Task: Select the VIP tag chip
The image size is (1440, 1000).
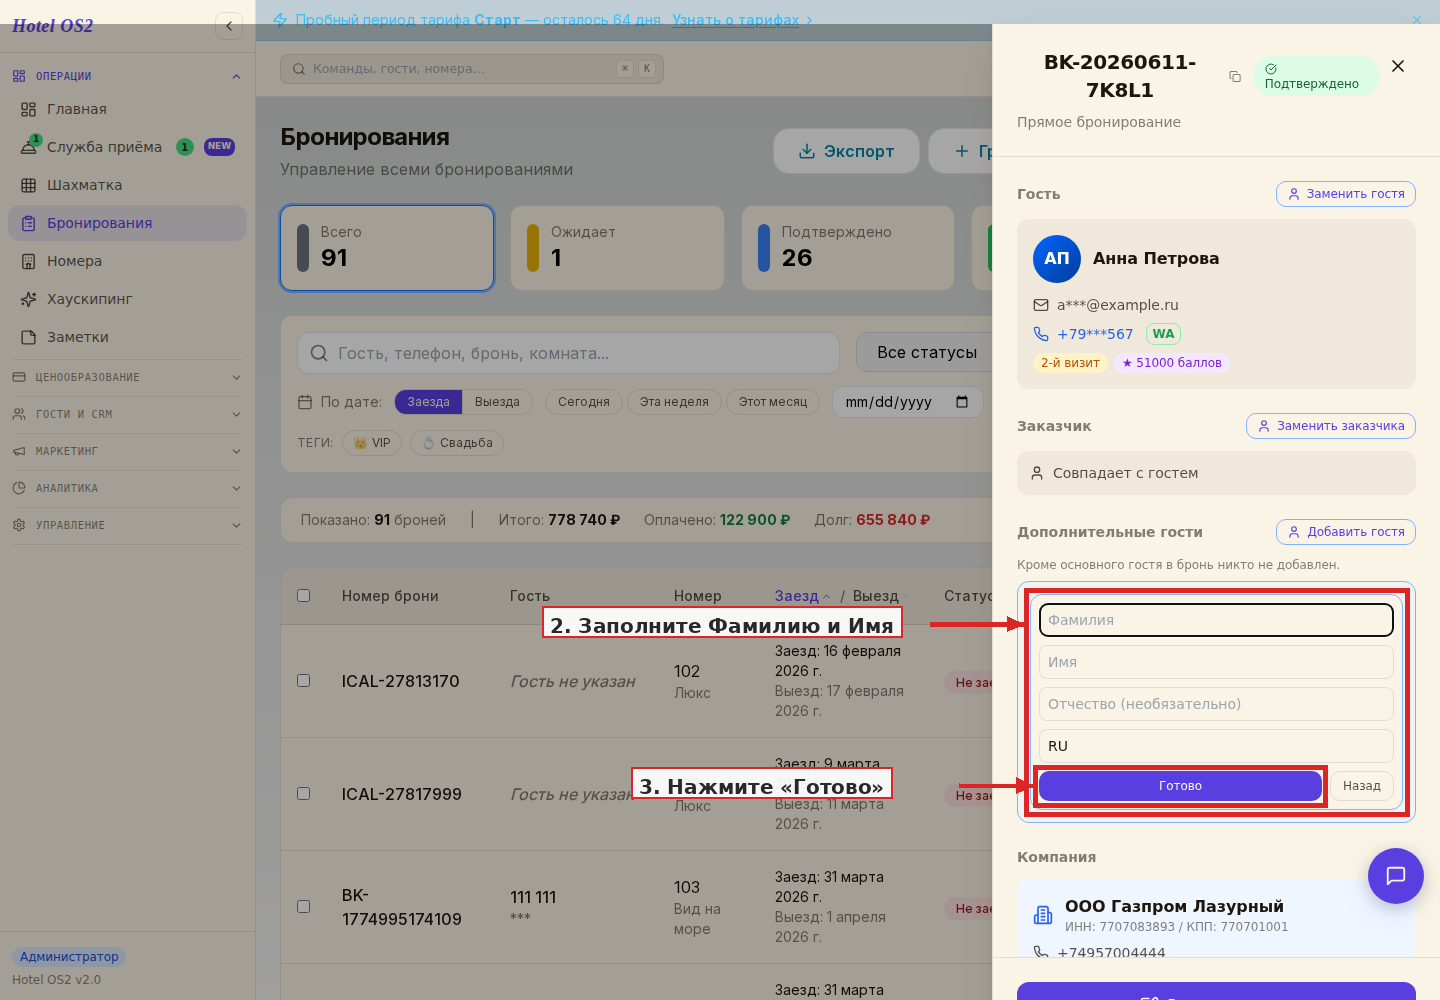Action: [372, 443]
